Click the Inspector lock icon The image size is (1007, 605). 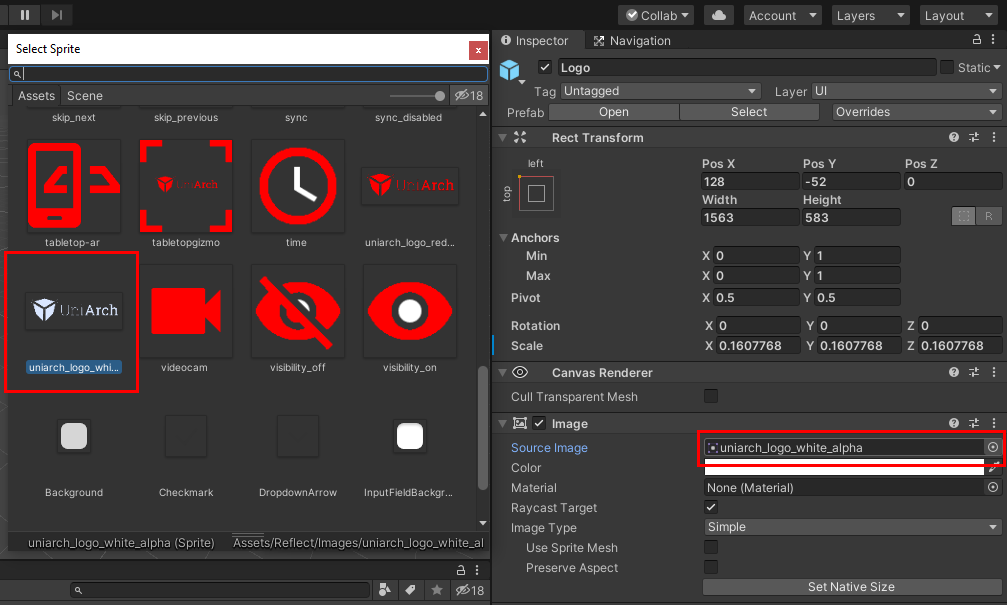(977, 40)
